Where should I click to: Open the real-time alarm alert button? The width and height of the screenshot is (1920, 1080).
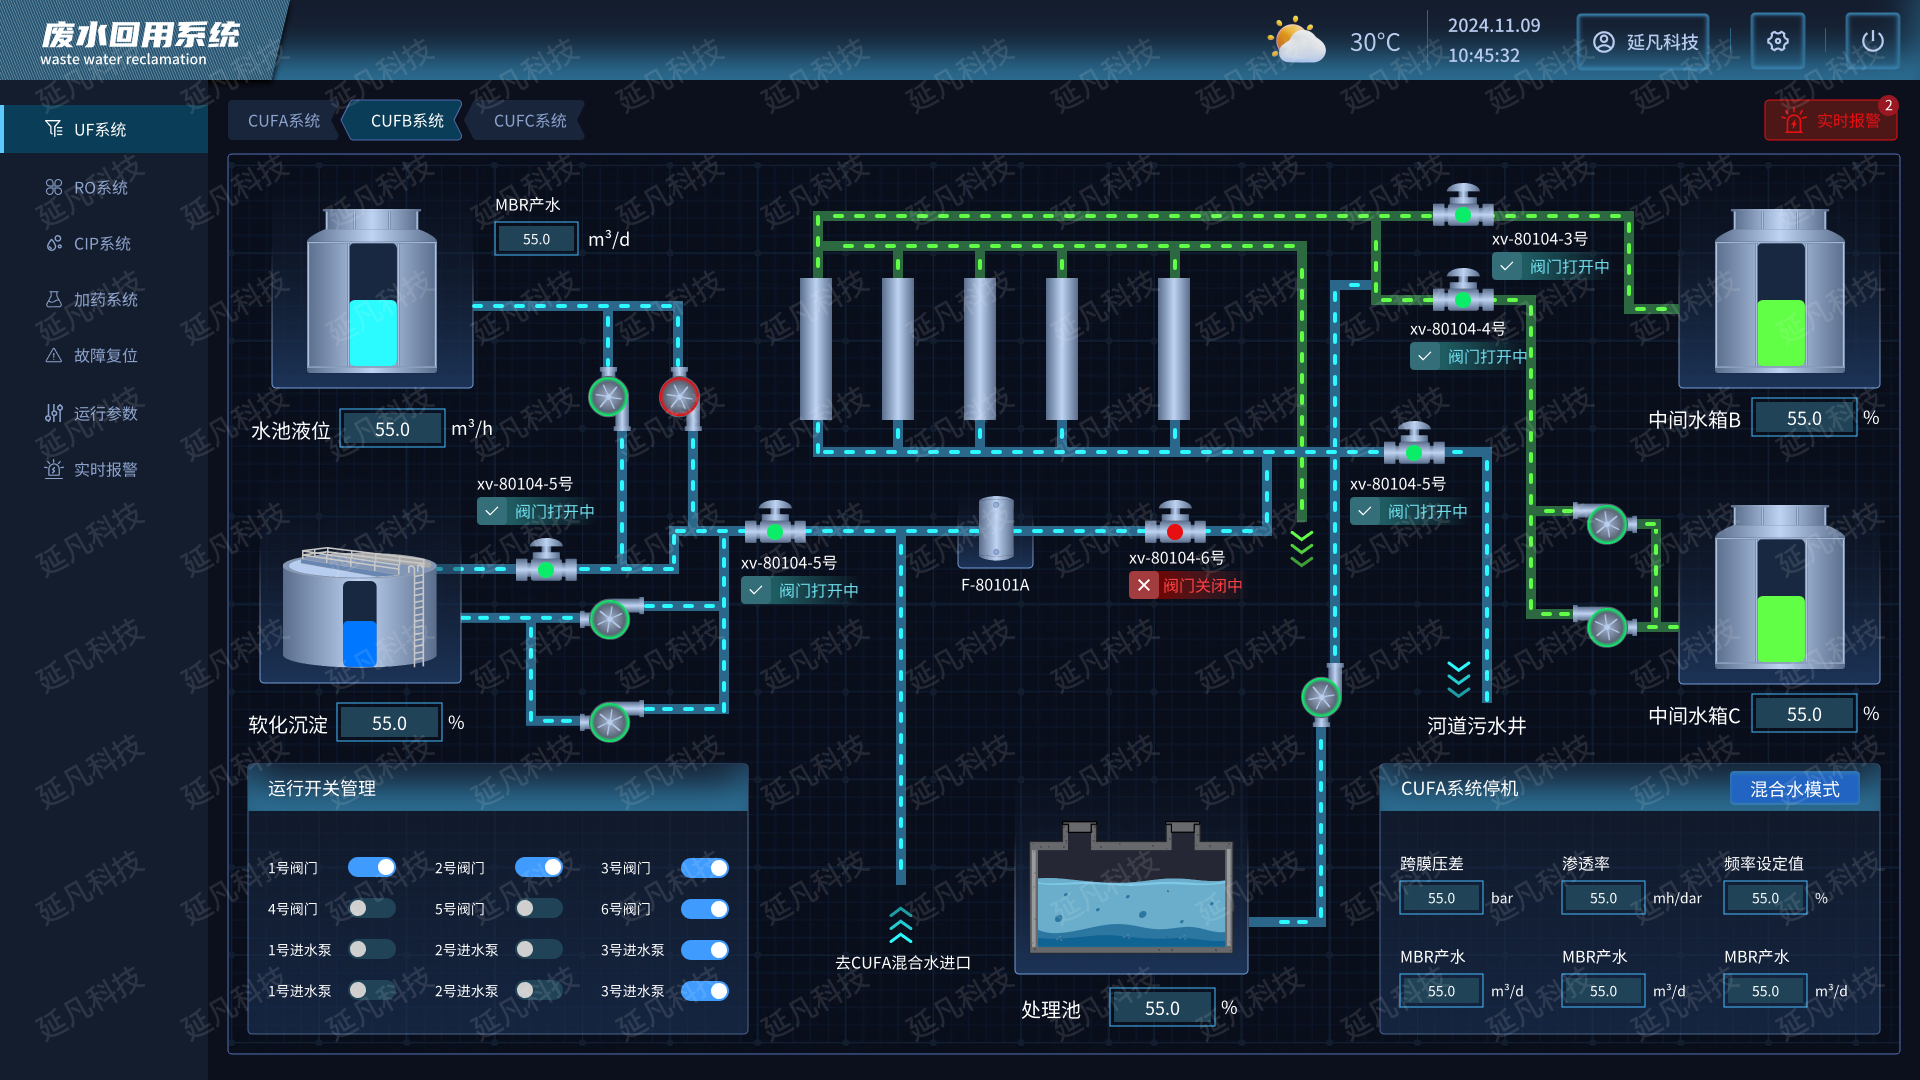pyautogui.click(x=1831, y=121)
